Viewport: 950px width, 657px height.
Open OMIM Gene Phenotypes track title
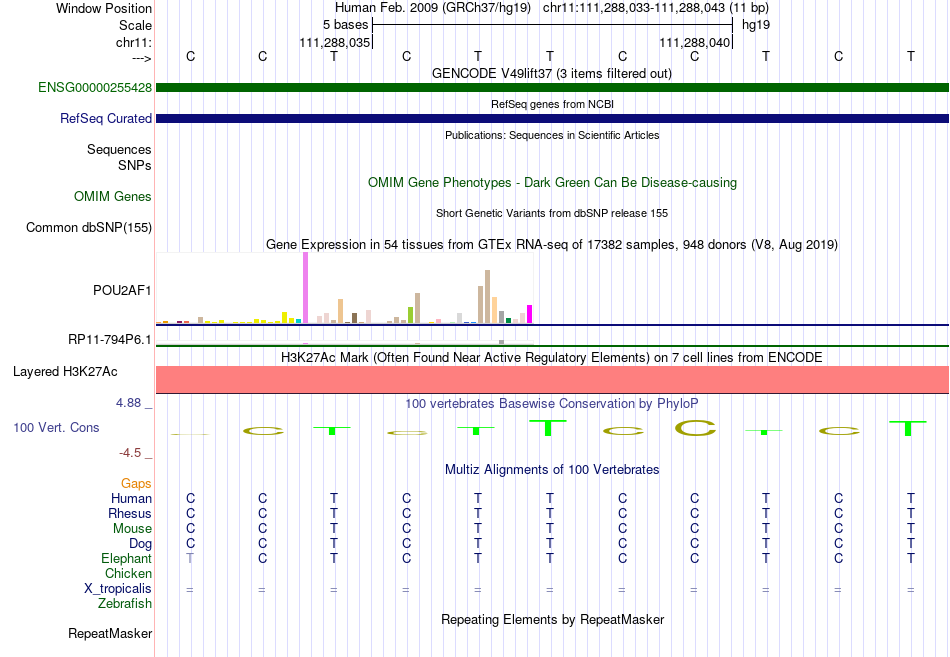click(x=552, y=182)
